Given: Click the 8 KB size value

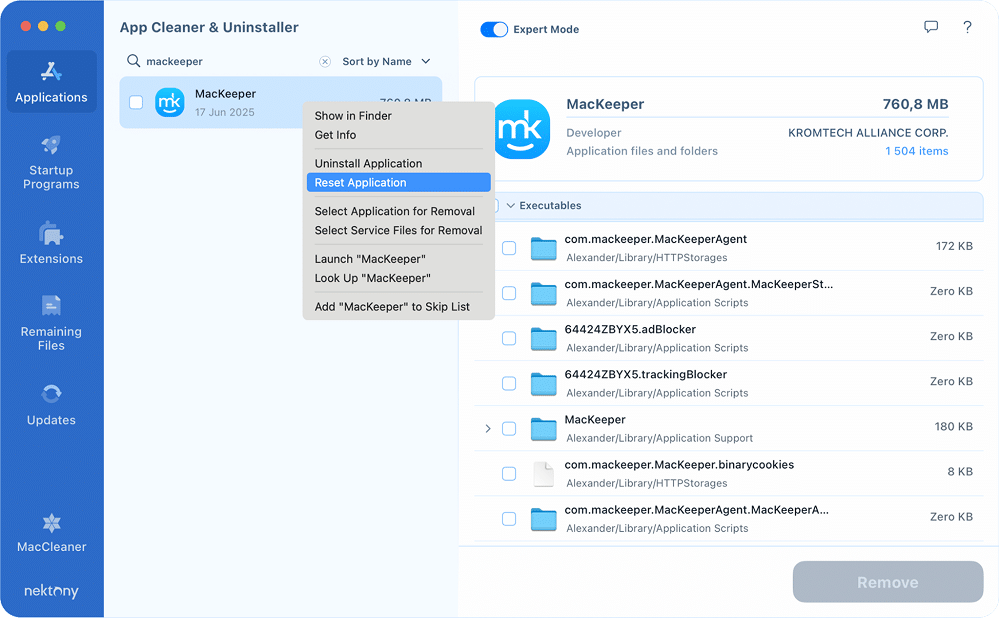Looking at the screenshot, I should pos(960,471).
